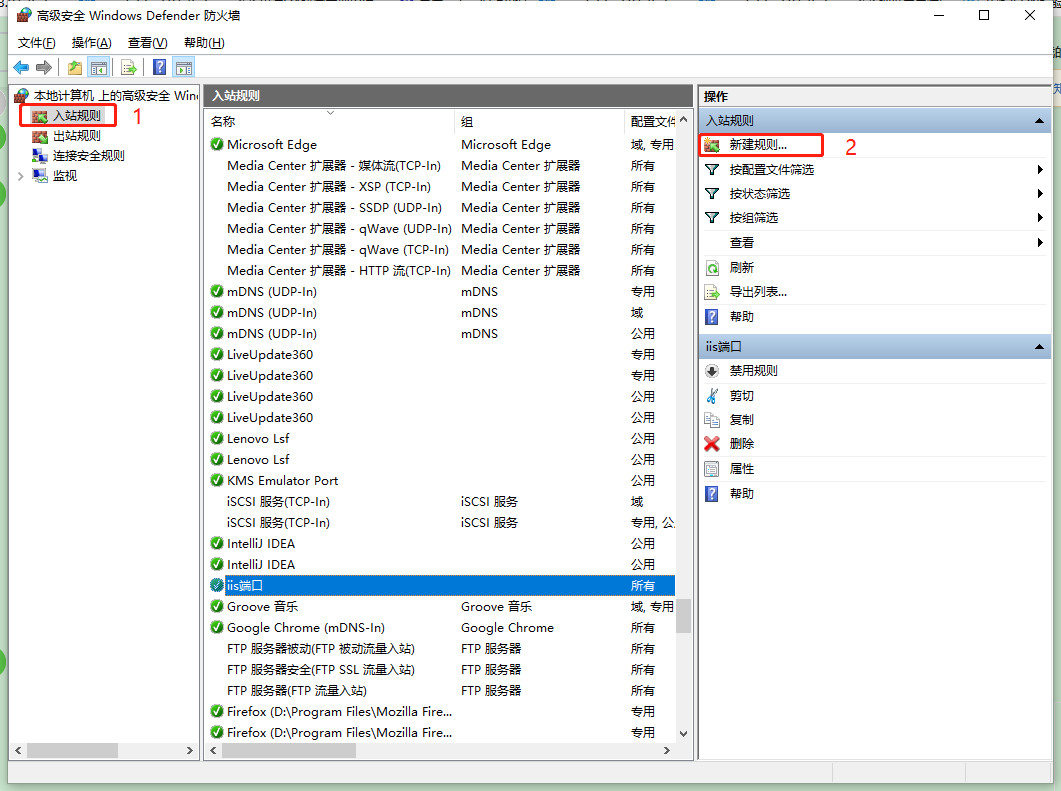Collapse the 入站规则 actions section
1061x791 pixels.
pos(1039,121)
